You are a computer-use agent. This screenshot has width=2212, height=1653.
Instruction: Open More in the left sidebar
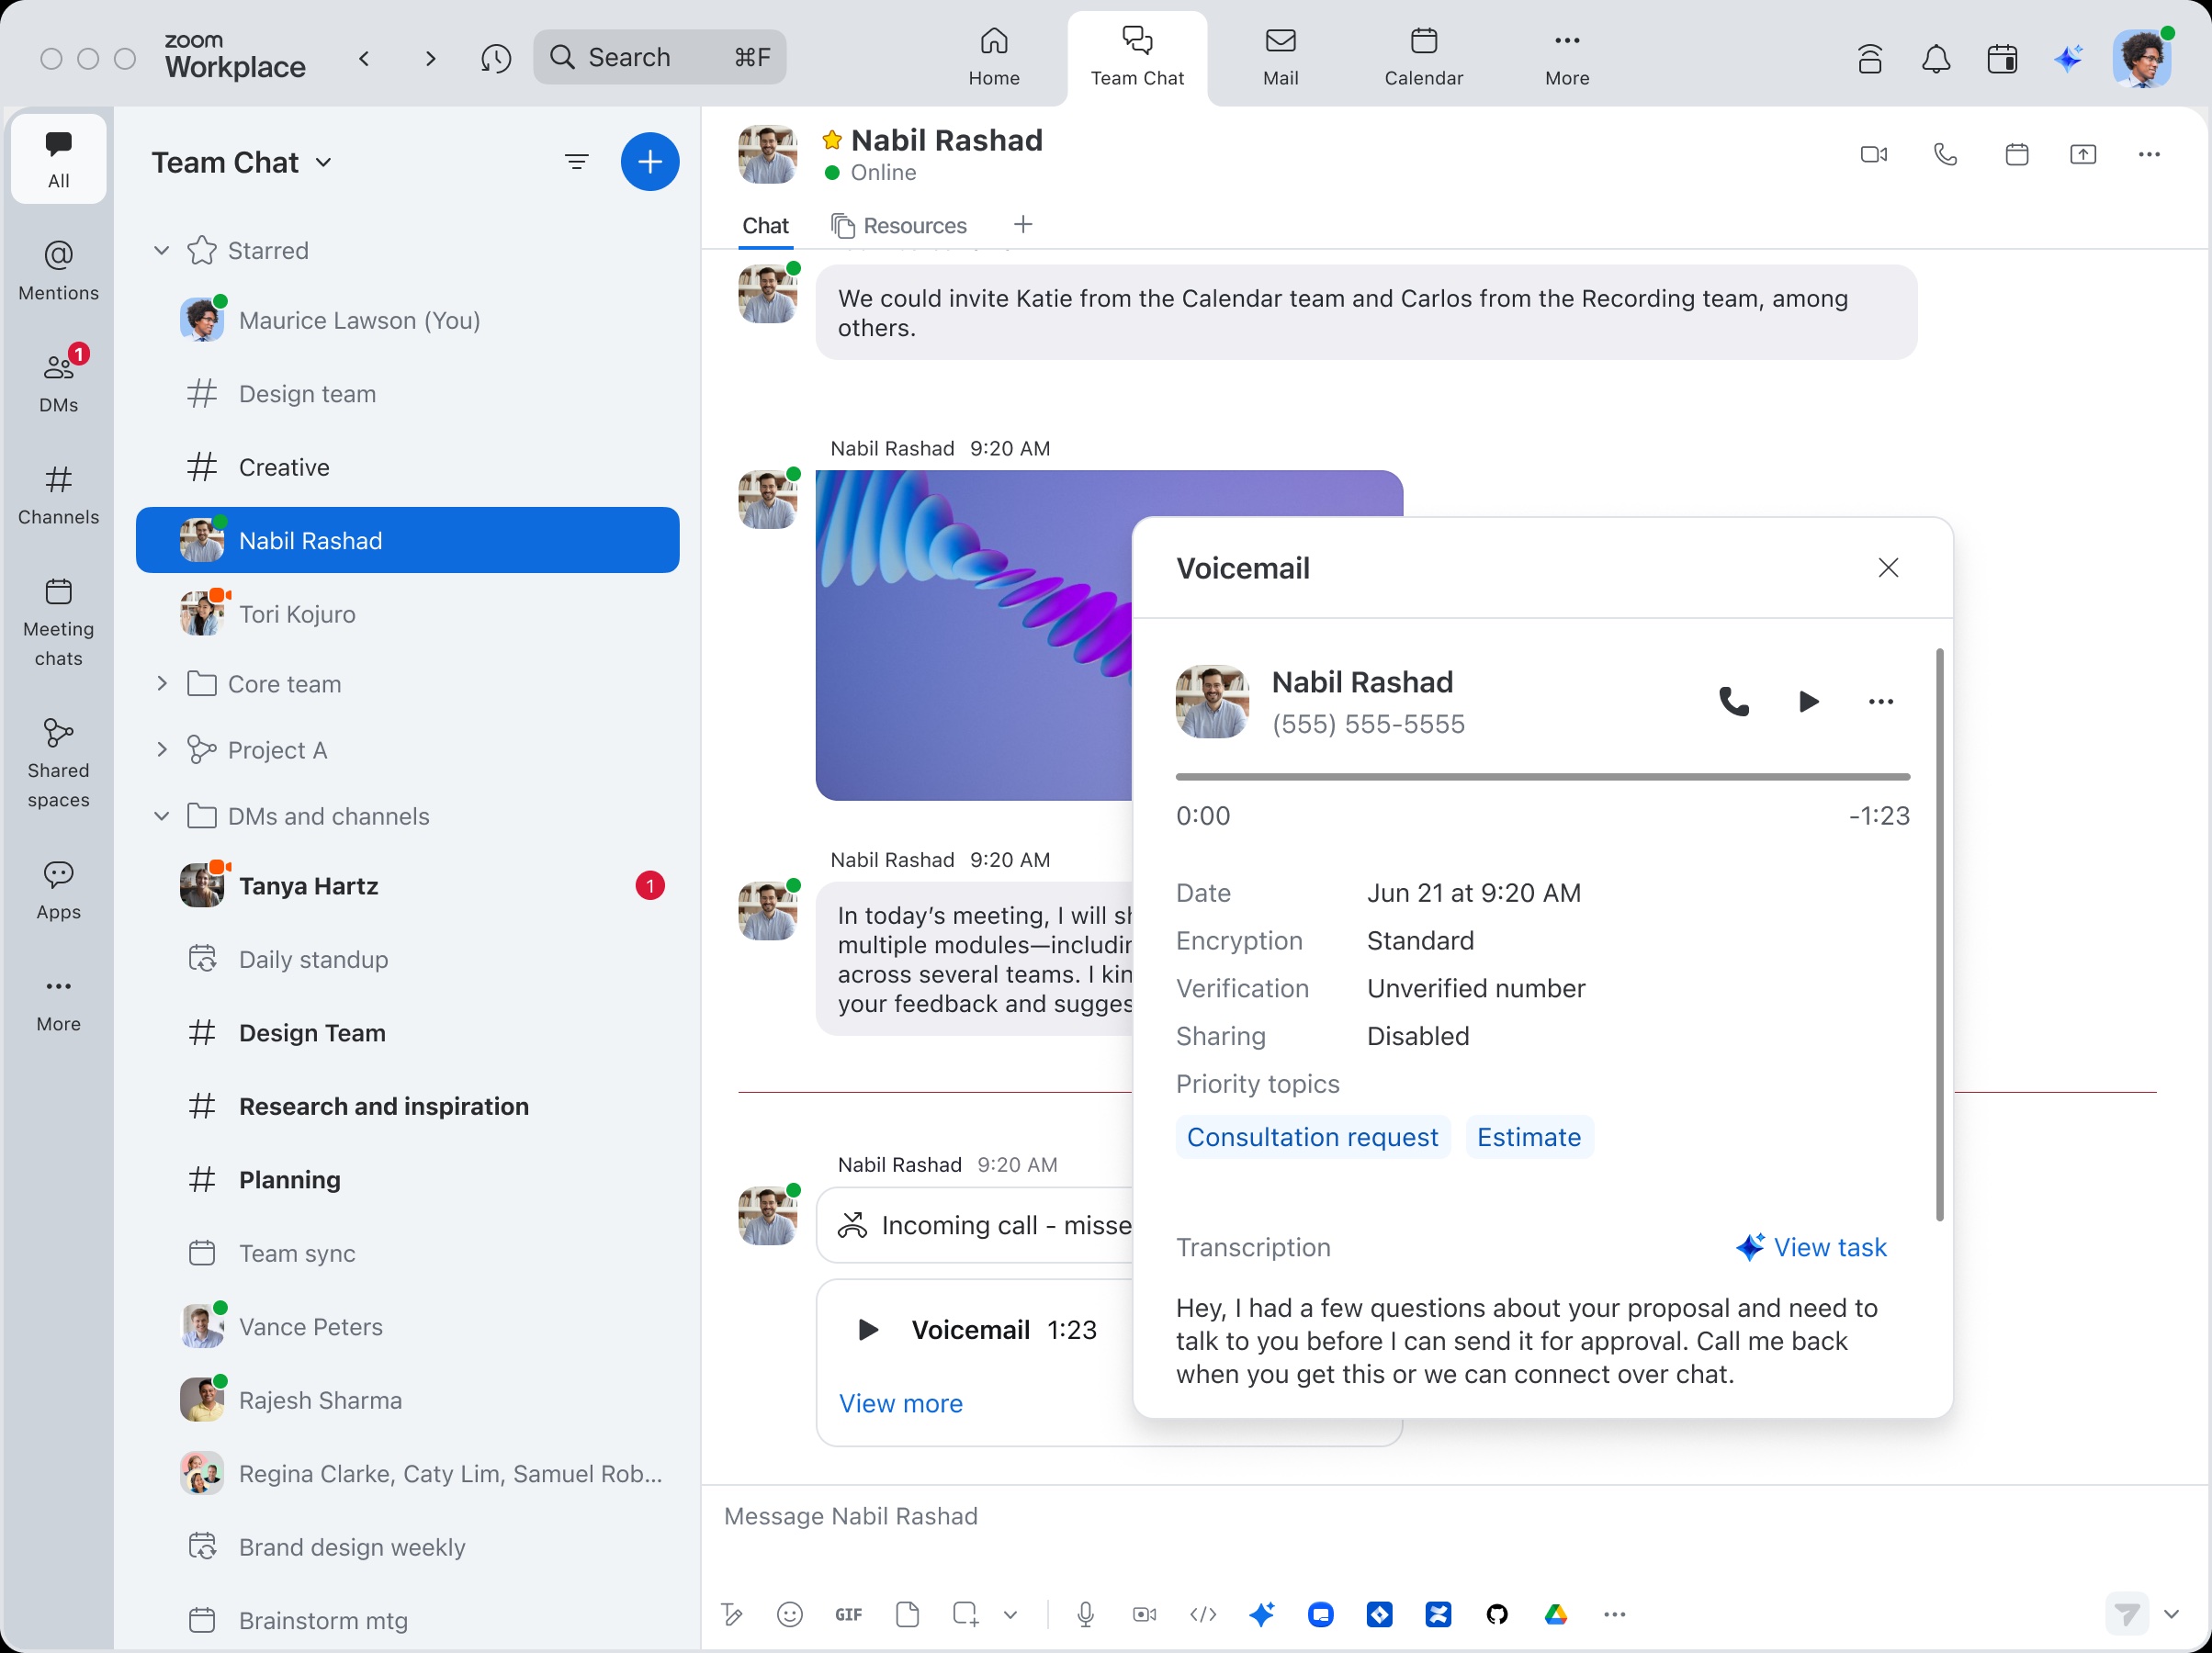click(x=58, y=1003)
